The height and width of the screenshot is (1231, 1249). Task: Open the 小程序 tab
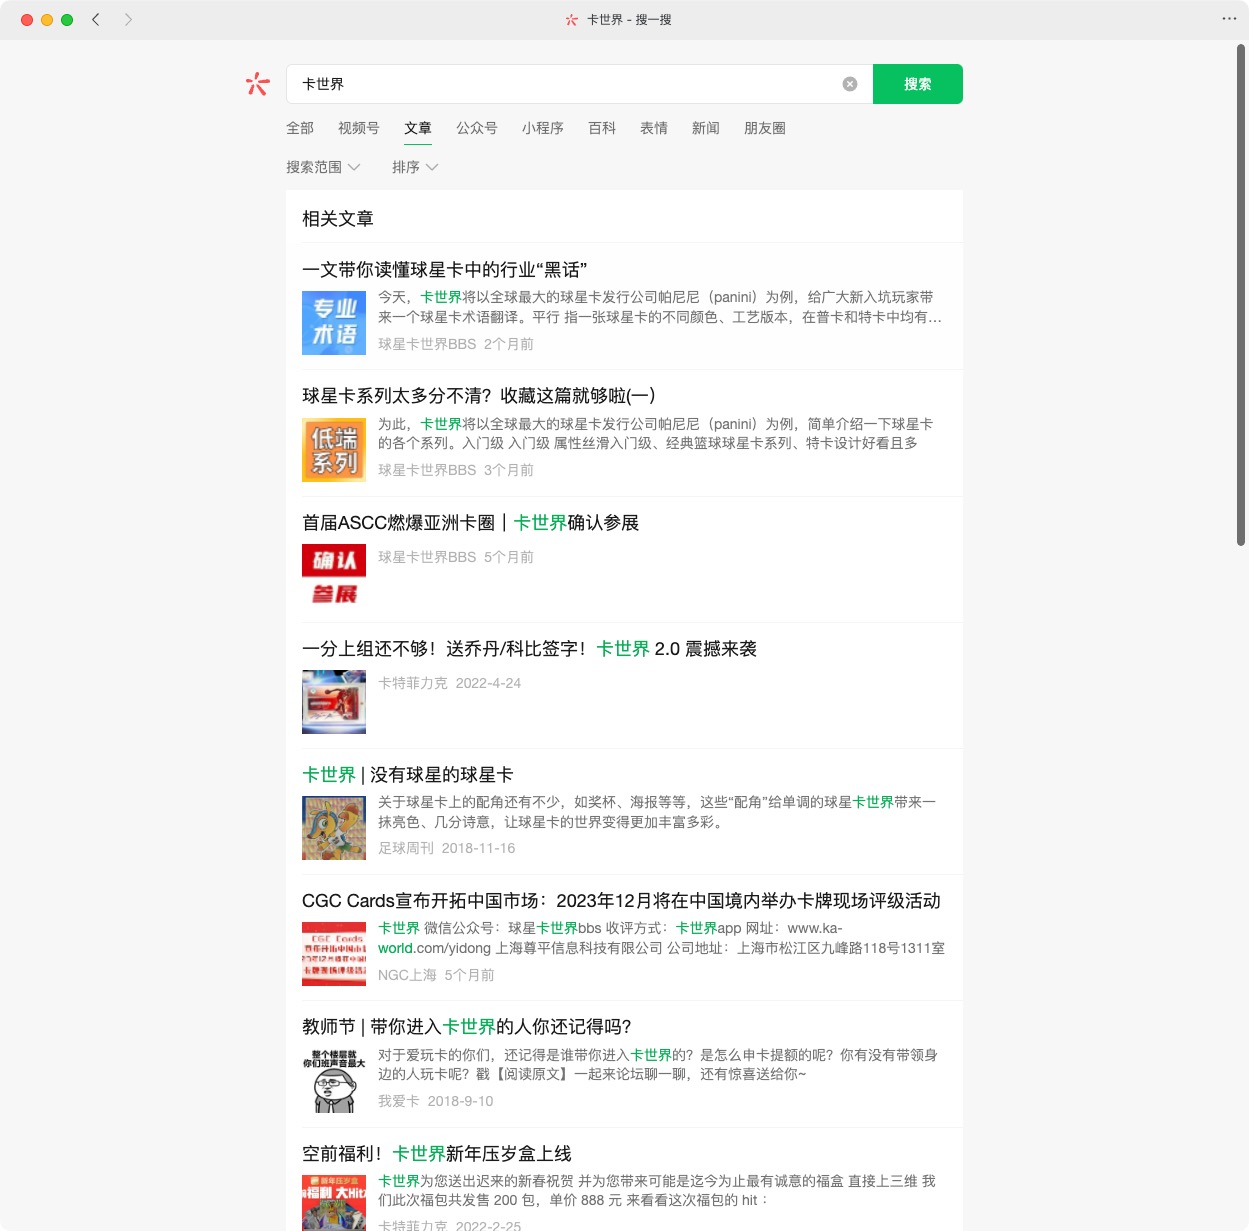(x=542, y=128)
